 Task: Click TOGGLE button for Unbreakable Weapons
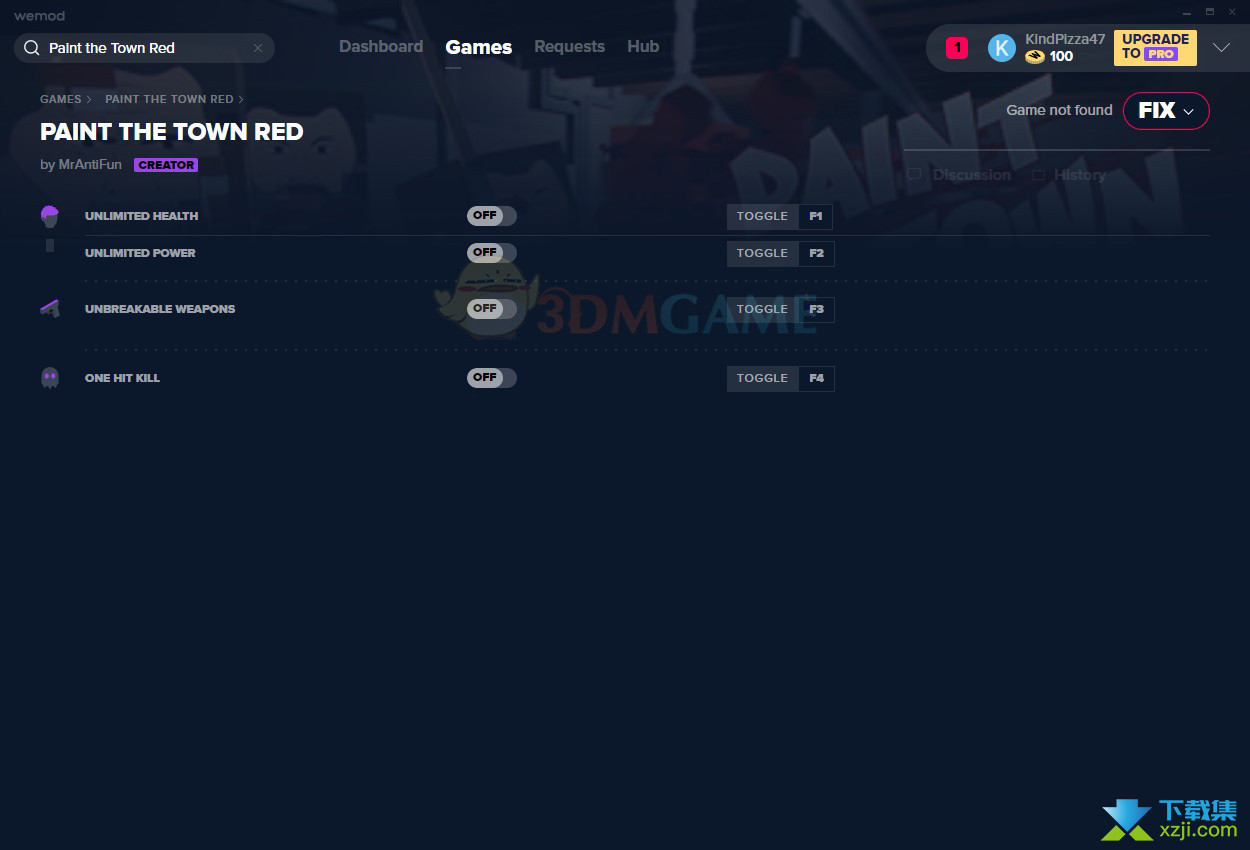point(763,309)
